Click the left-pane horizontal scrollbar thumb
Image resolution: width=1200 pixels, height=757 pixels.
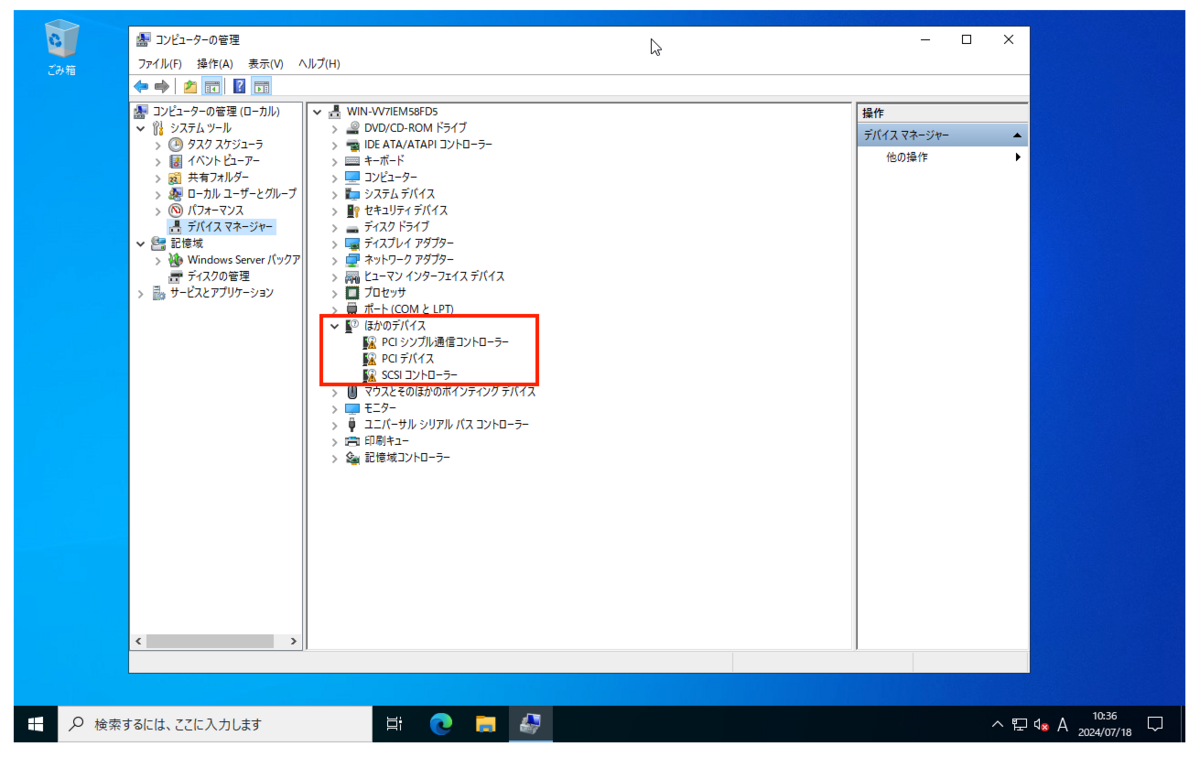[x=210, y=641]
